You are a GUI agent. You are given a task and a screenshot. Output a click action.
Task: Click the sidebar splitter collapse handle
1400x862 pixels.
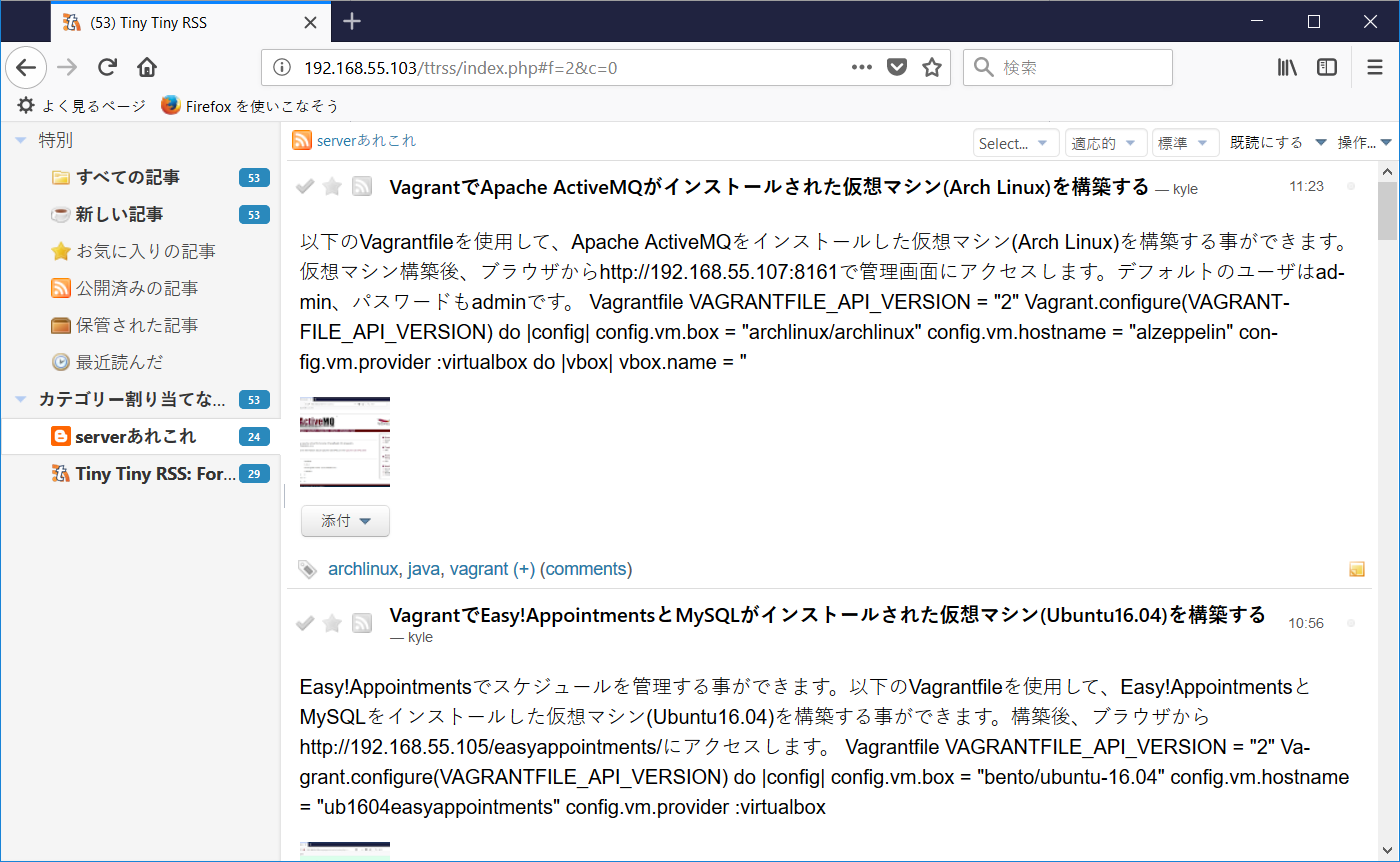[284, 496]
